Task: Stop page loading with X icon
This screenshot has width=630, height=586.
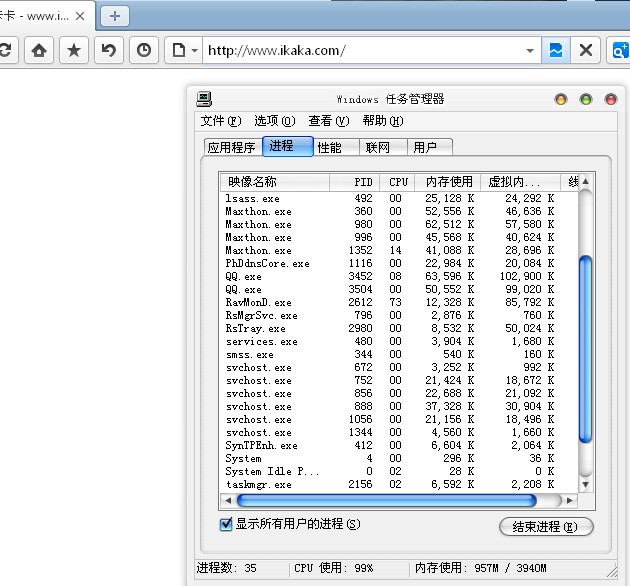Action: point(586,50)
